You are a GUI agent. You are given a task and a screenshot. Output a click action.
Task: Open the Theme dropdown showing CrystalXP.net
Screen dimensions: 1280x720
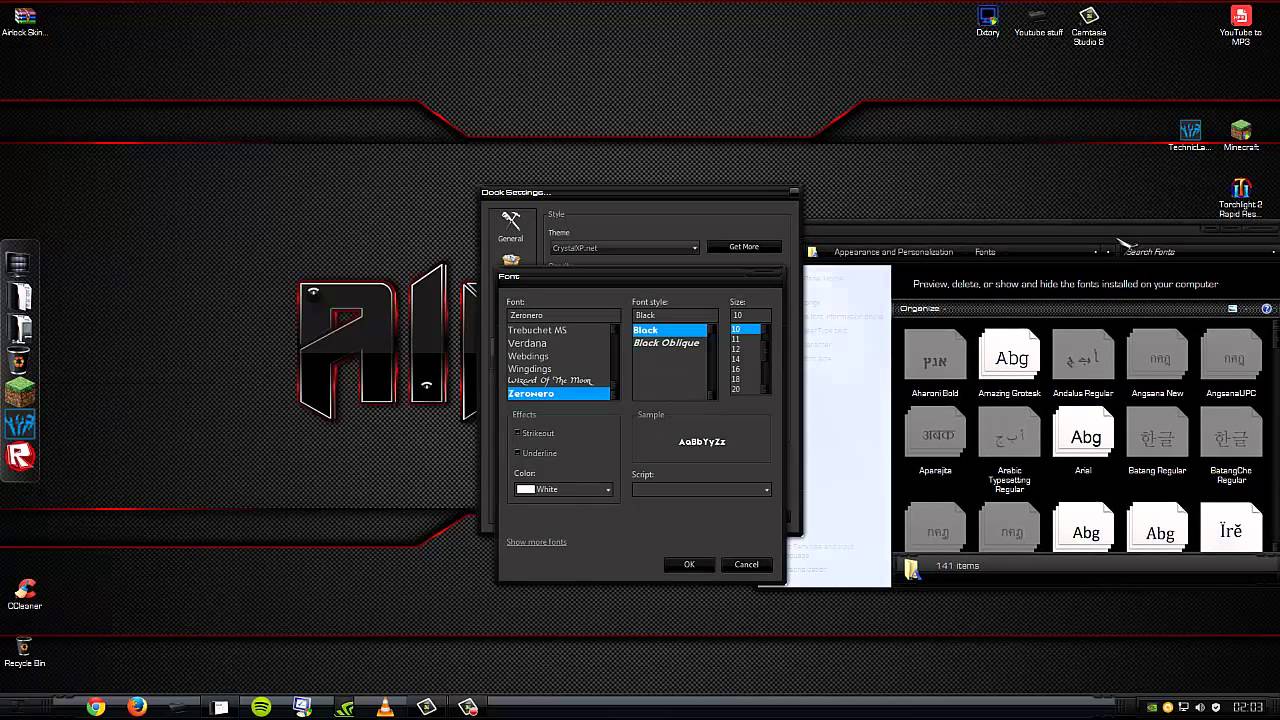[625, 247]
